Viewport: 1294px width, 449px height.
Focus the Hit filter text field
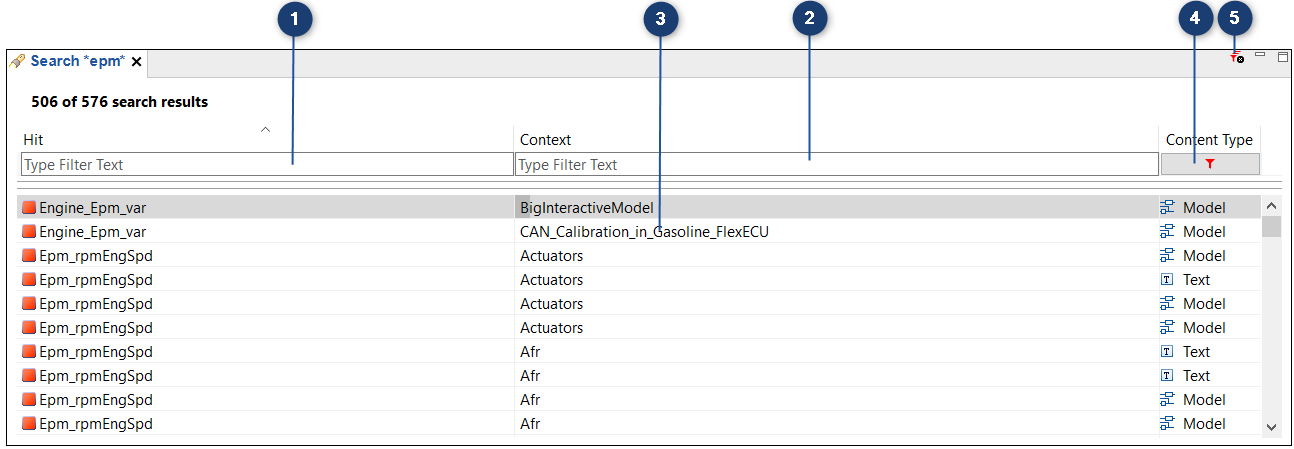click(267, 164)
